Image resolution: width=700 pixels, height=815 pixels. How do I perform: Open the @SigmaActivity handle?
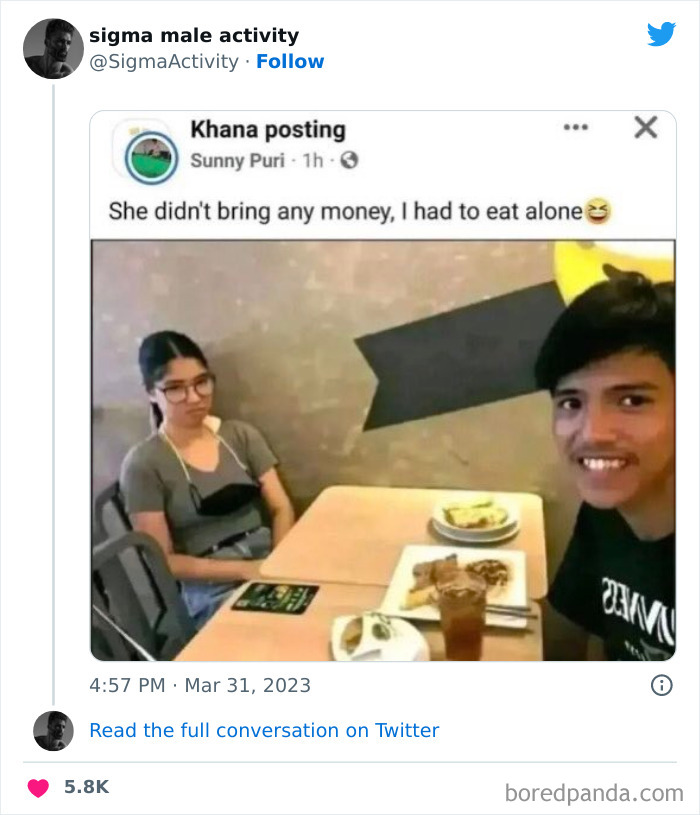[163, 61]
